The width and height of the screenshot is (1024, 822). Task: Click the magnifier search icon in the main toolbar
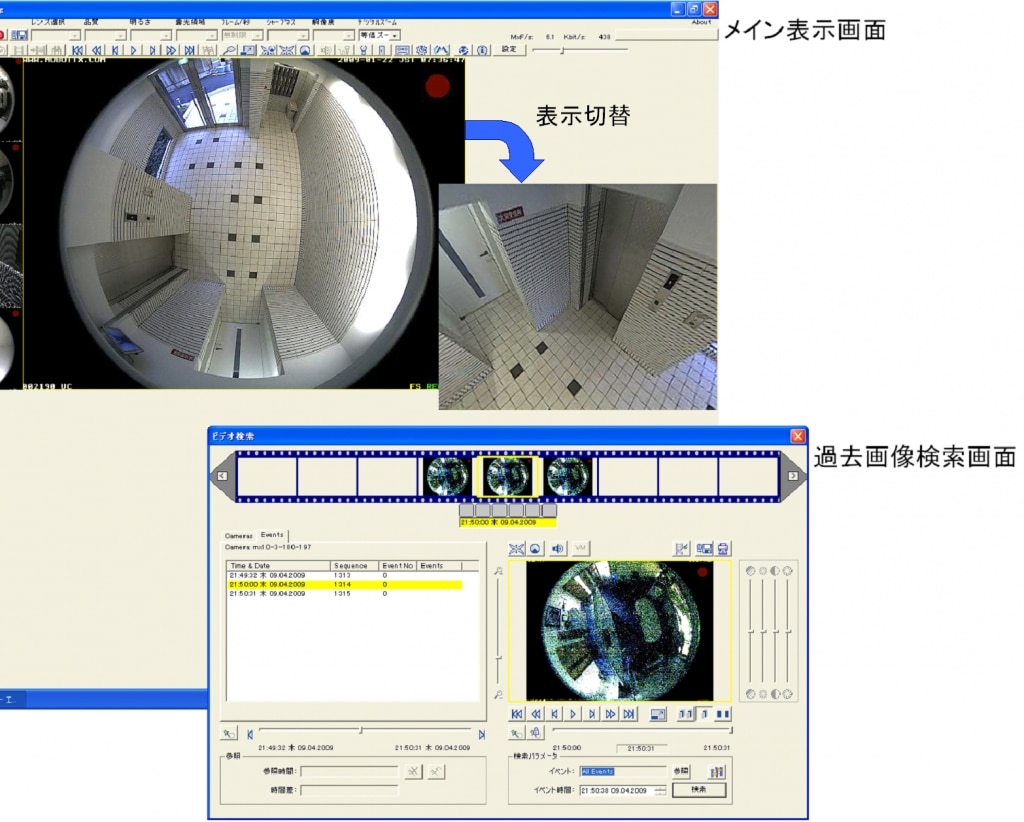(230, 48)
